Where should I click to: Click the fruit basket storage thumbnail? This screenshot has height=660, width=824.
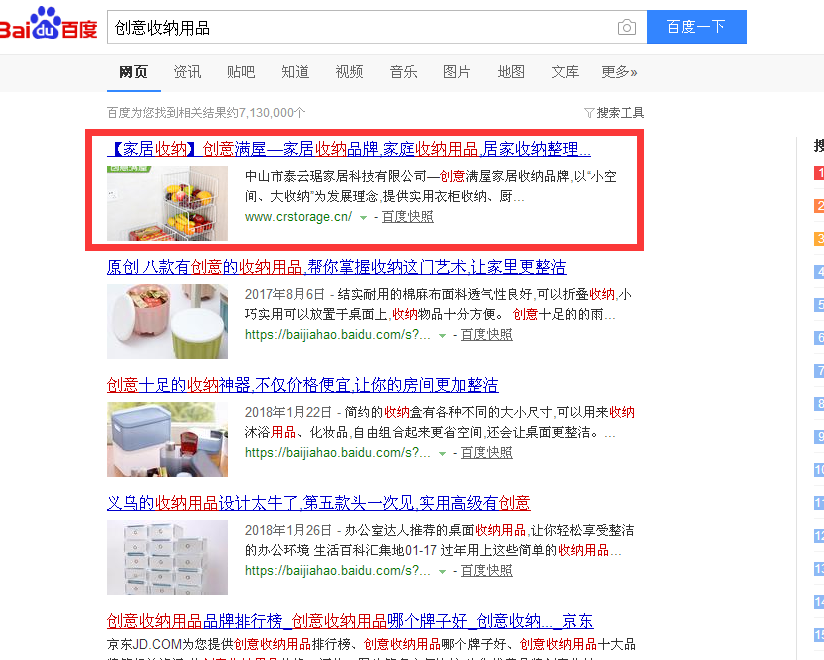(x=167, y=203)
